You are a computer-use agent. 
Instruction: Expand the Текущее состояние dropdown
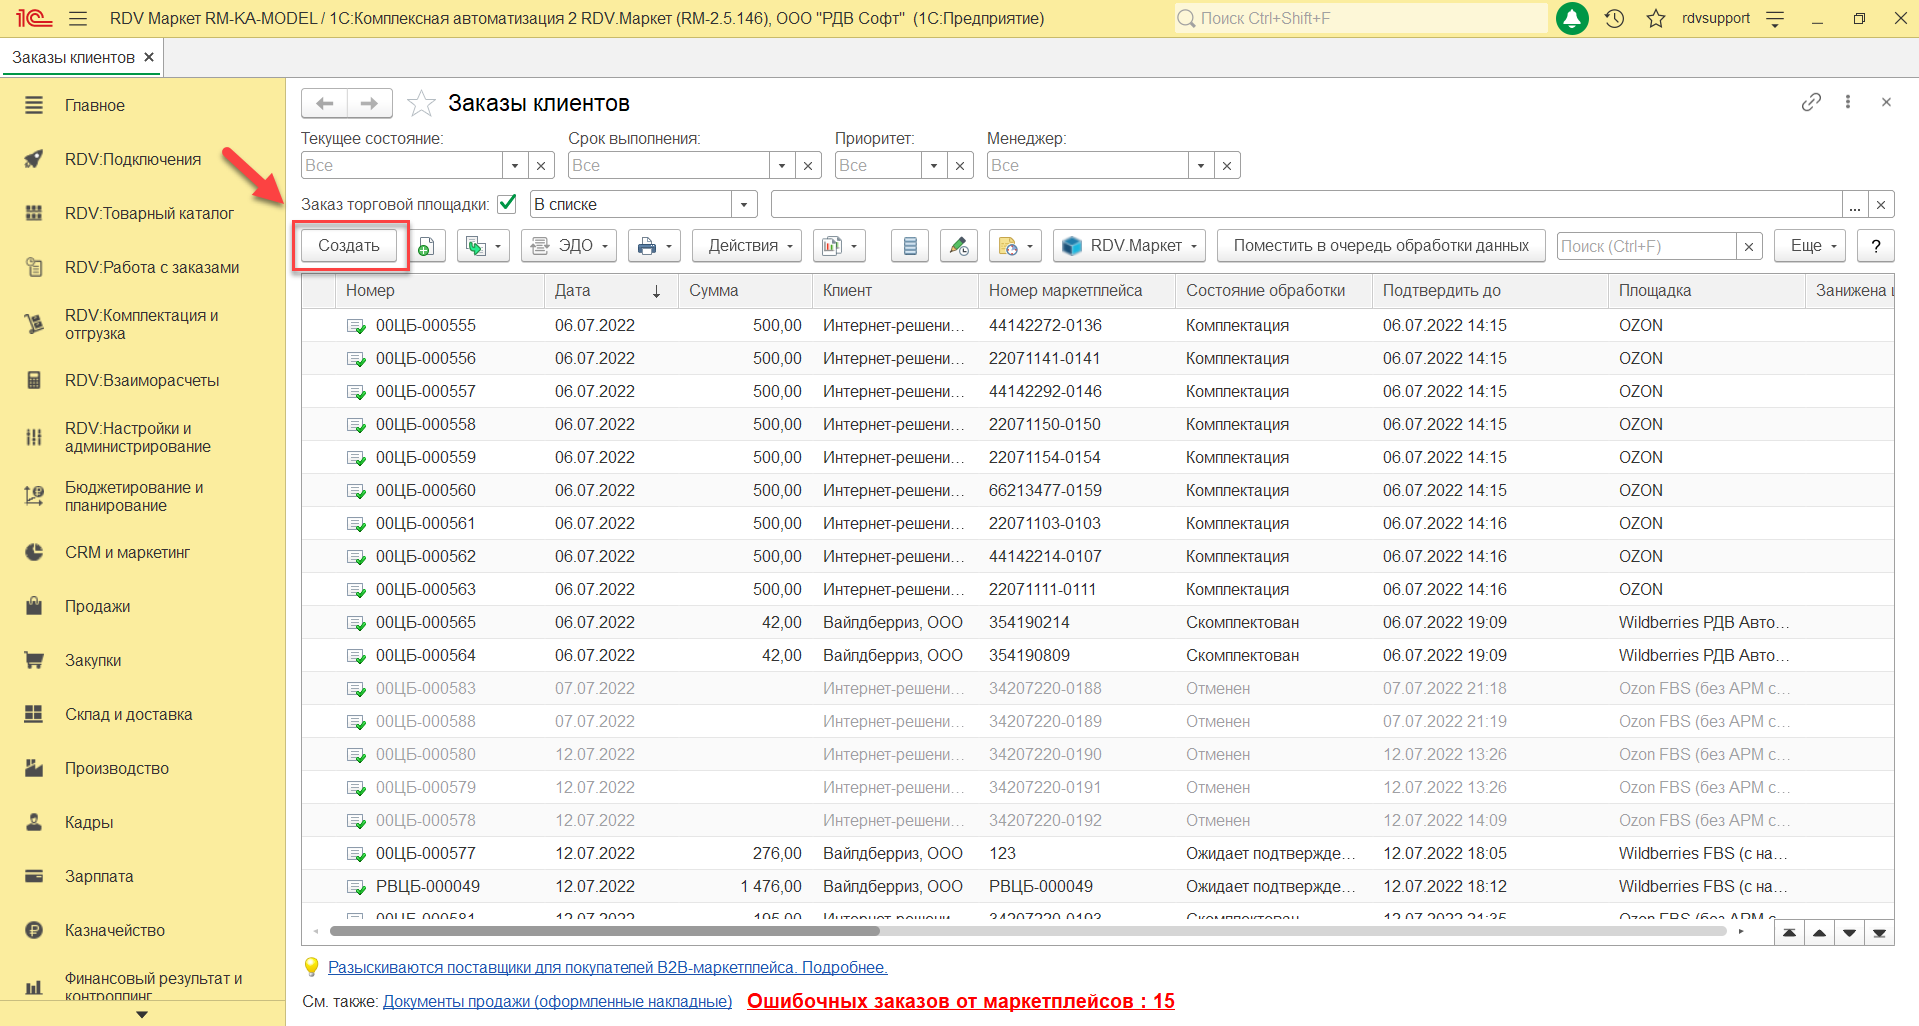[x=515, y=166]
